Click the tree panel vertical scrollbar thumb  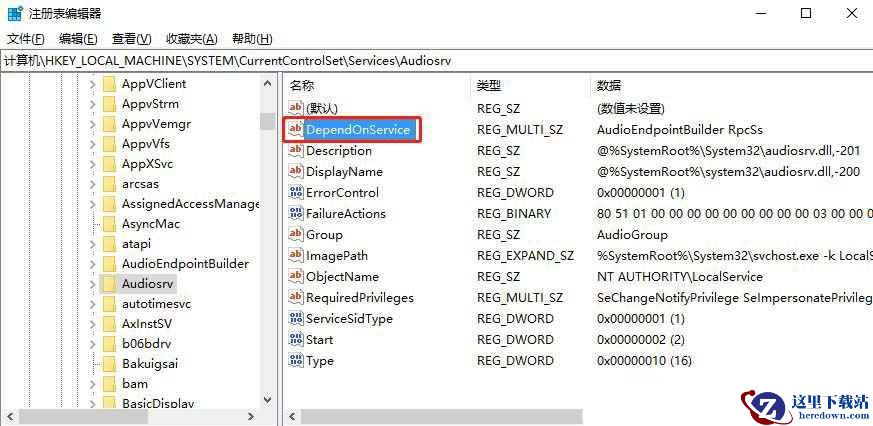267,121
